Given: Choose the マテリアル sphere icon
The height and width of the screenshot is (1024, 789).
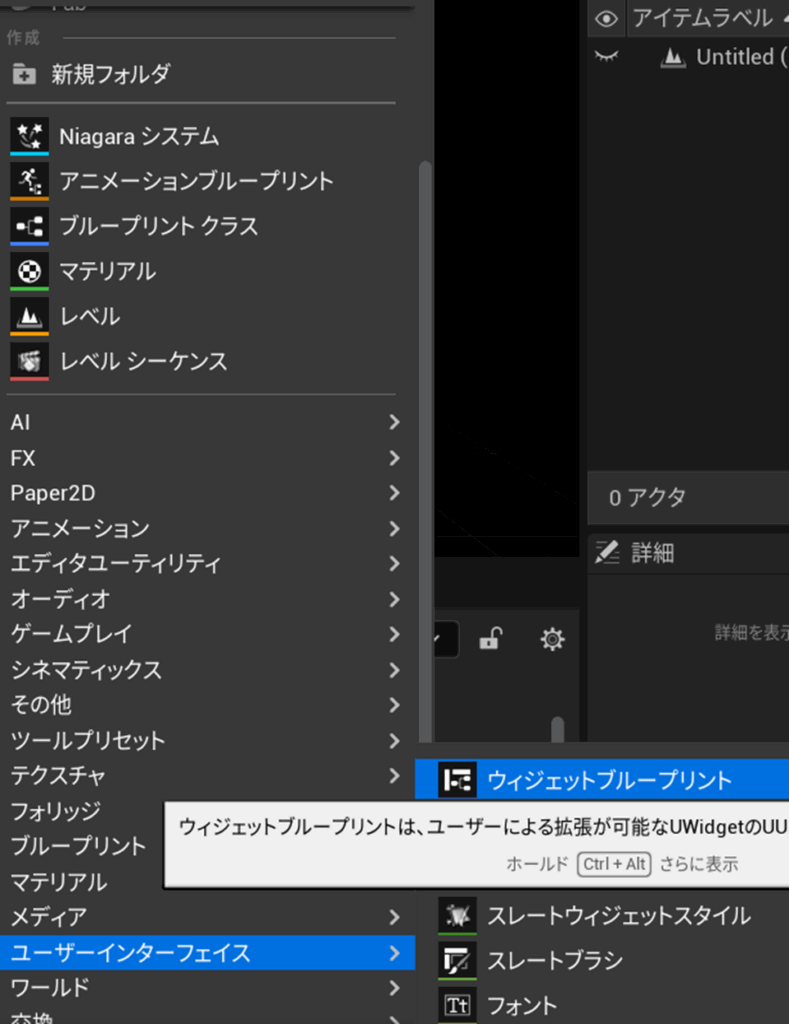Looking at the screenshot, I should coord(29,271).
